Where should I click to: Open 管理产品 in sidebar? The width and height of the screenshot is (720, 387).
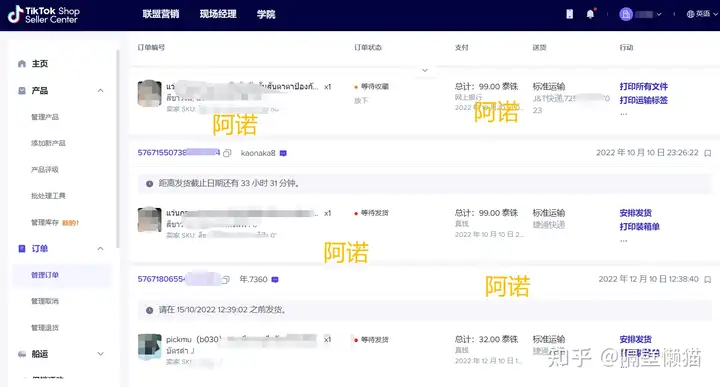[x=45, y=117]
